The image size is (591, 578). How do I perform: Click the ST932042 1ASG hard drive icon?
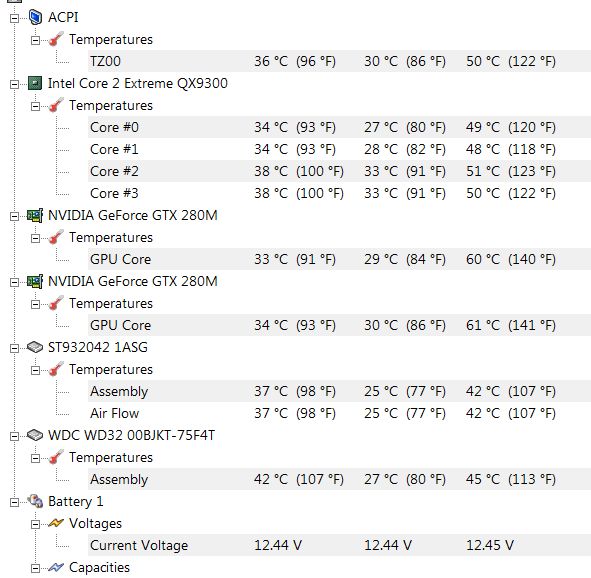35,347
